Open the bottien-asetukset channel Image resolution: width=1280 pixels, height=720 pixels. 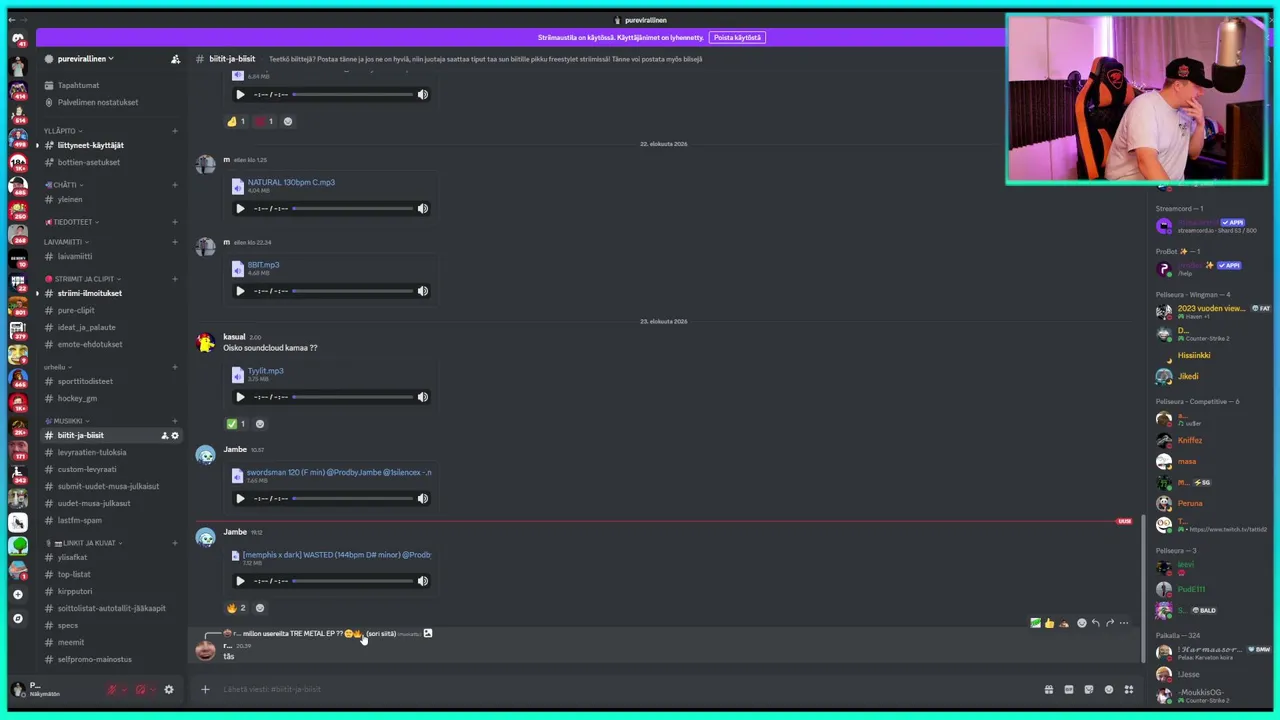point(88,162)
